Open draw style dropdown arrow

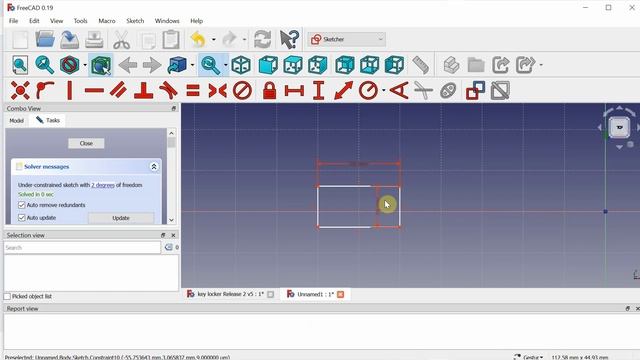coord(85,65)
